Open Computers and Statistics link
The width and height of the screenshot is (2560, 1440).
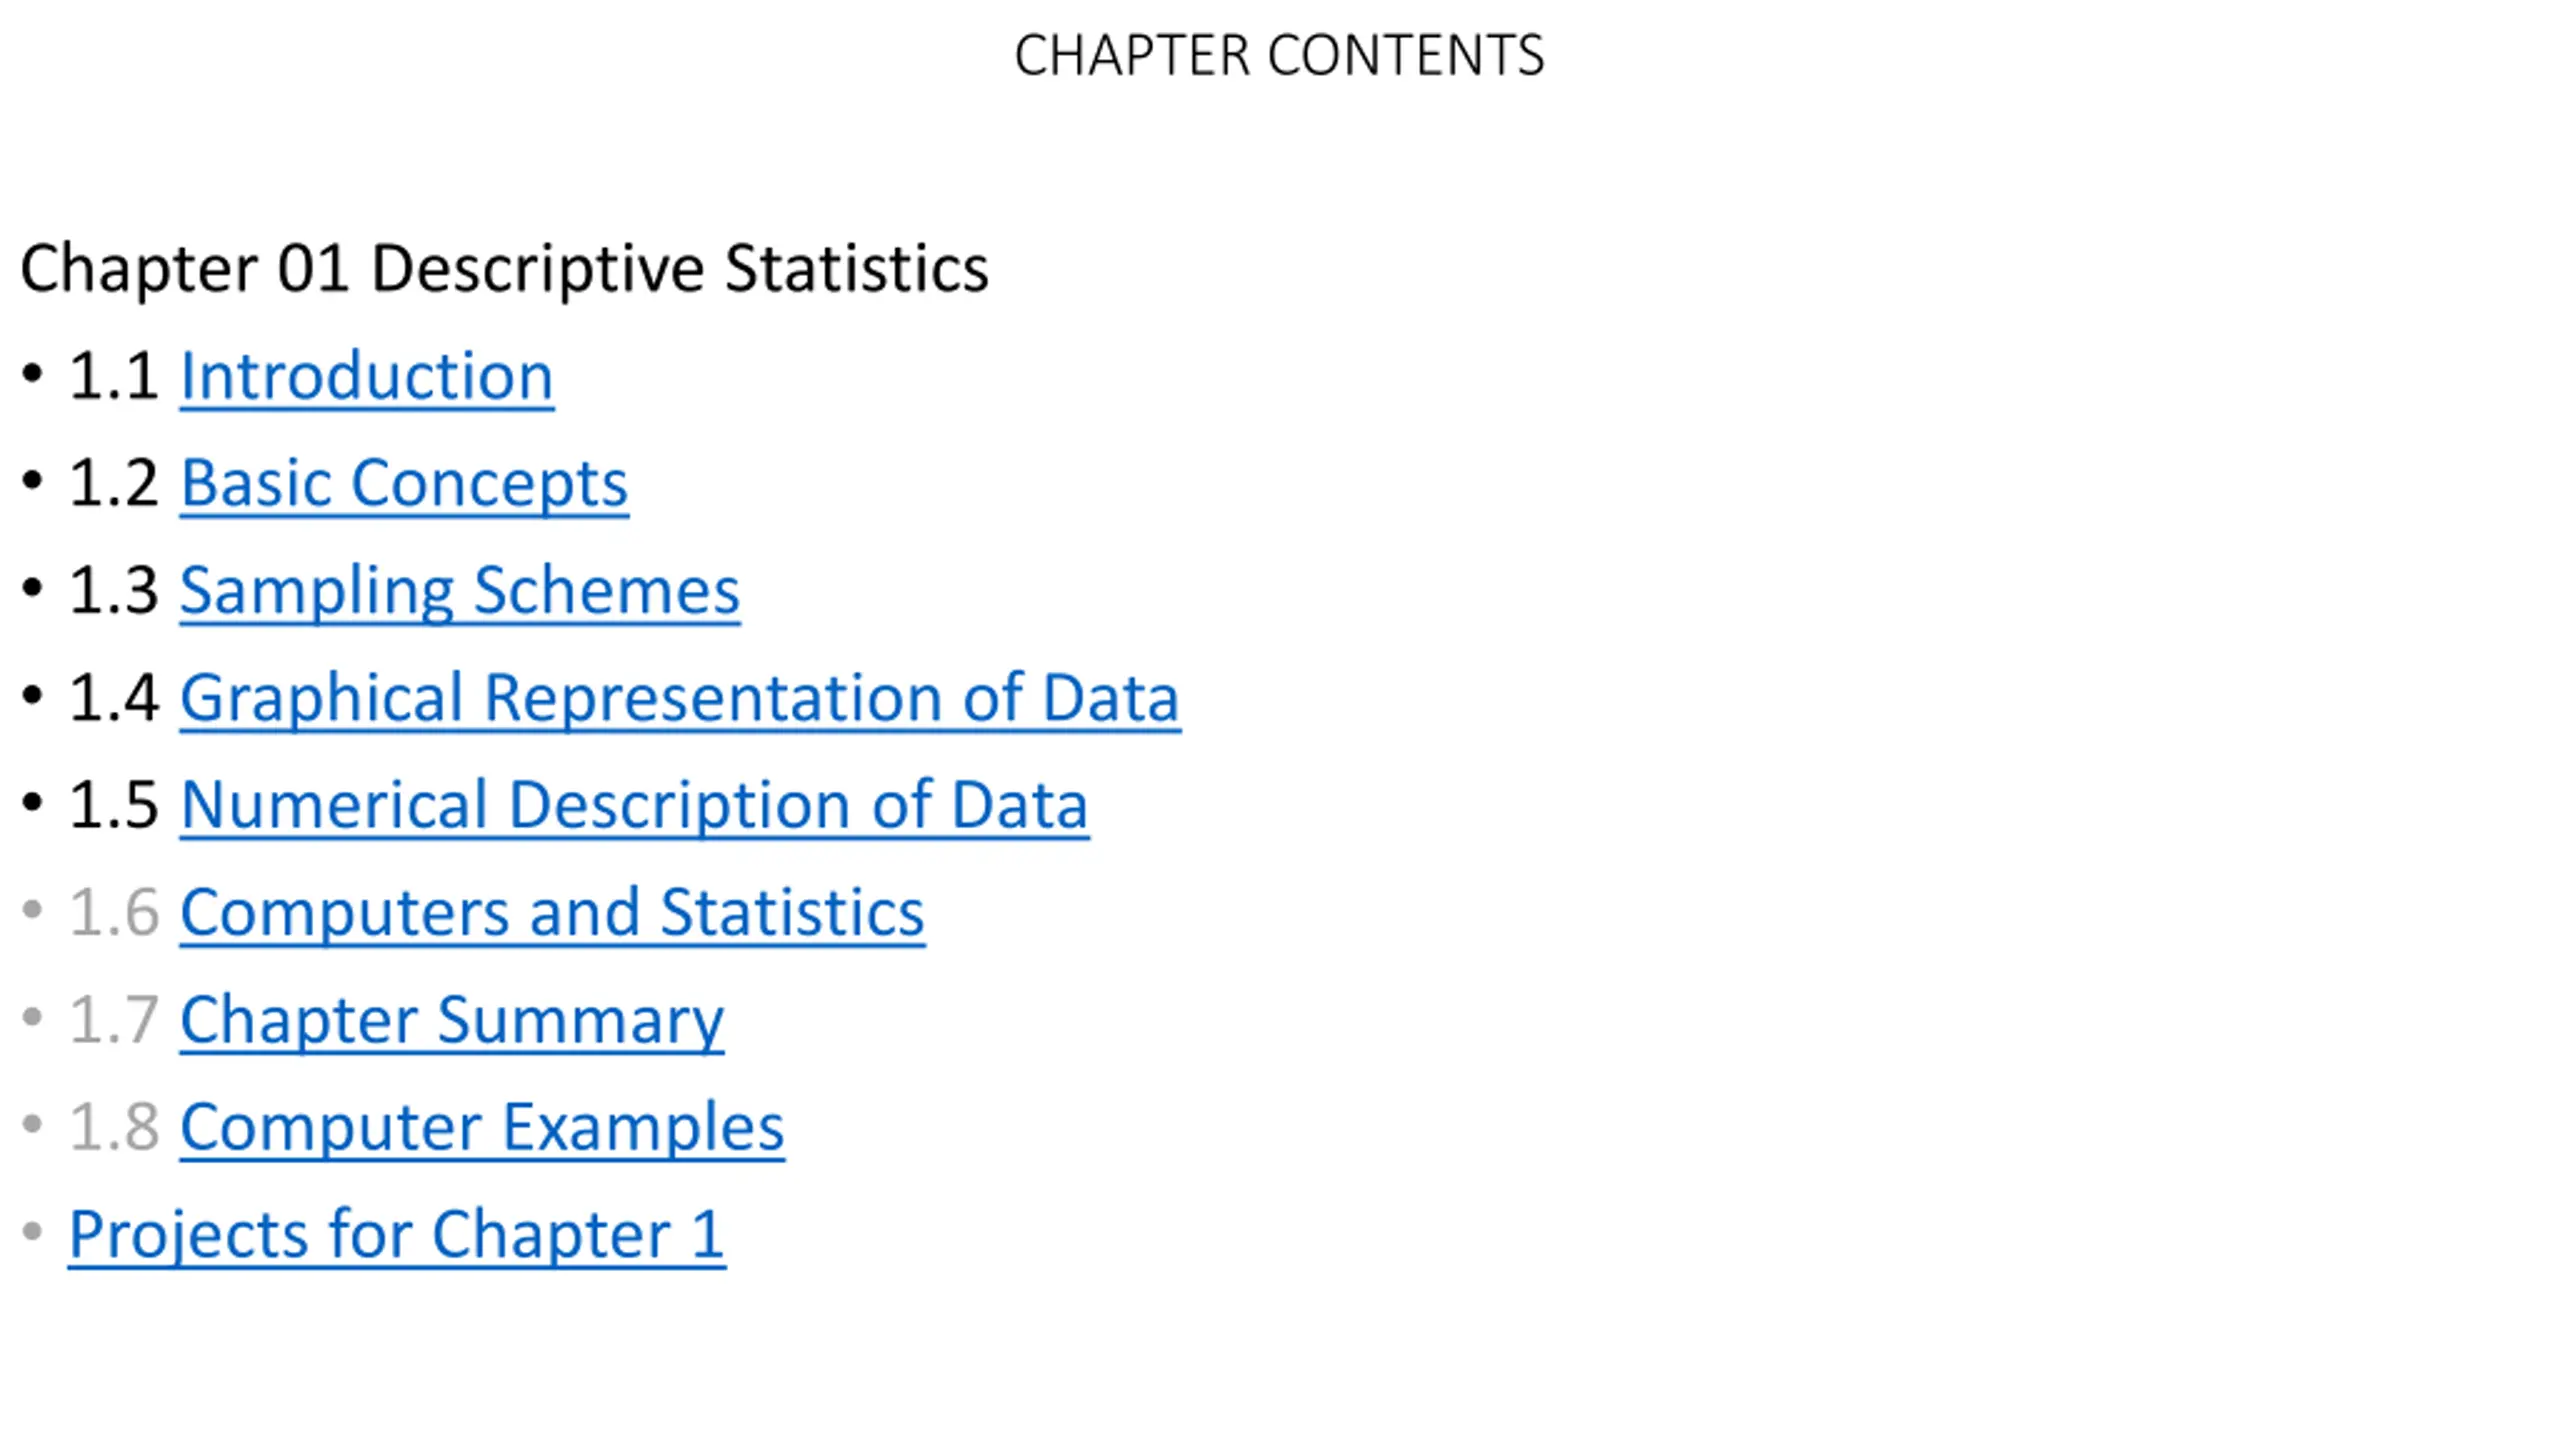pyautogui.click(x=552, y=913)
